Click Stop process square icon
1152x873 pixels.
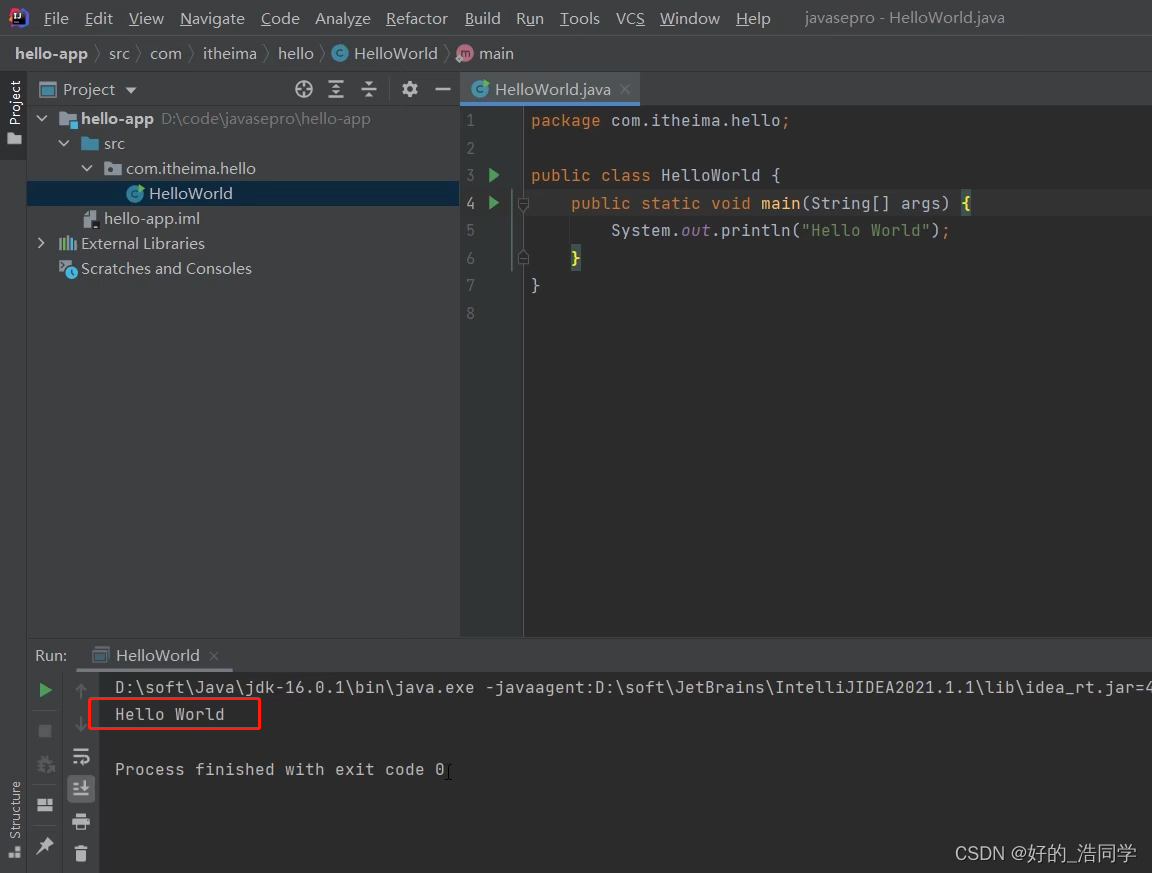coord(45,731)
